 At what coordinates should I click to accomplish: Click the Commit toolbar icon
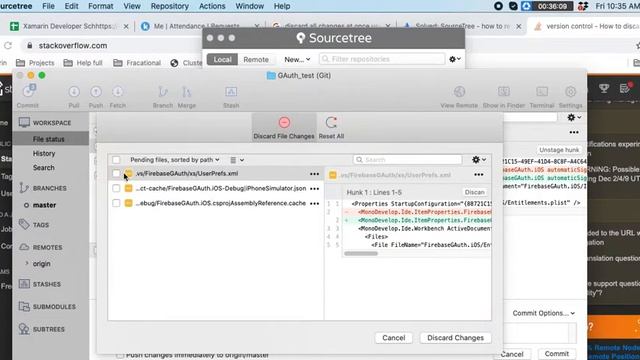click(x=28, y=91)
